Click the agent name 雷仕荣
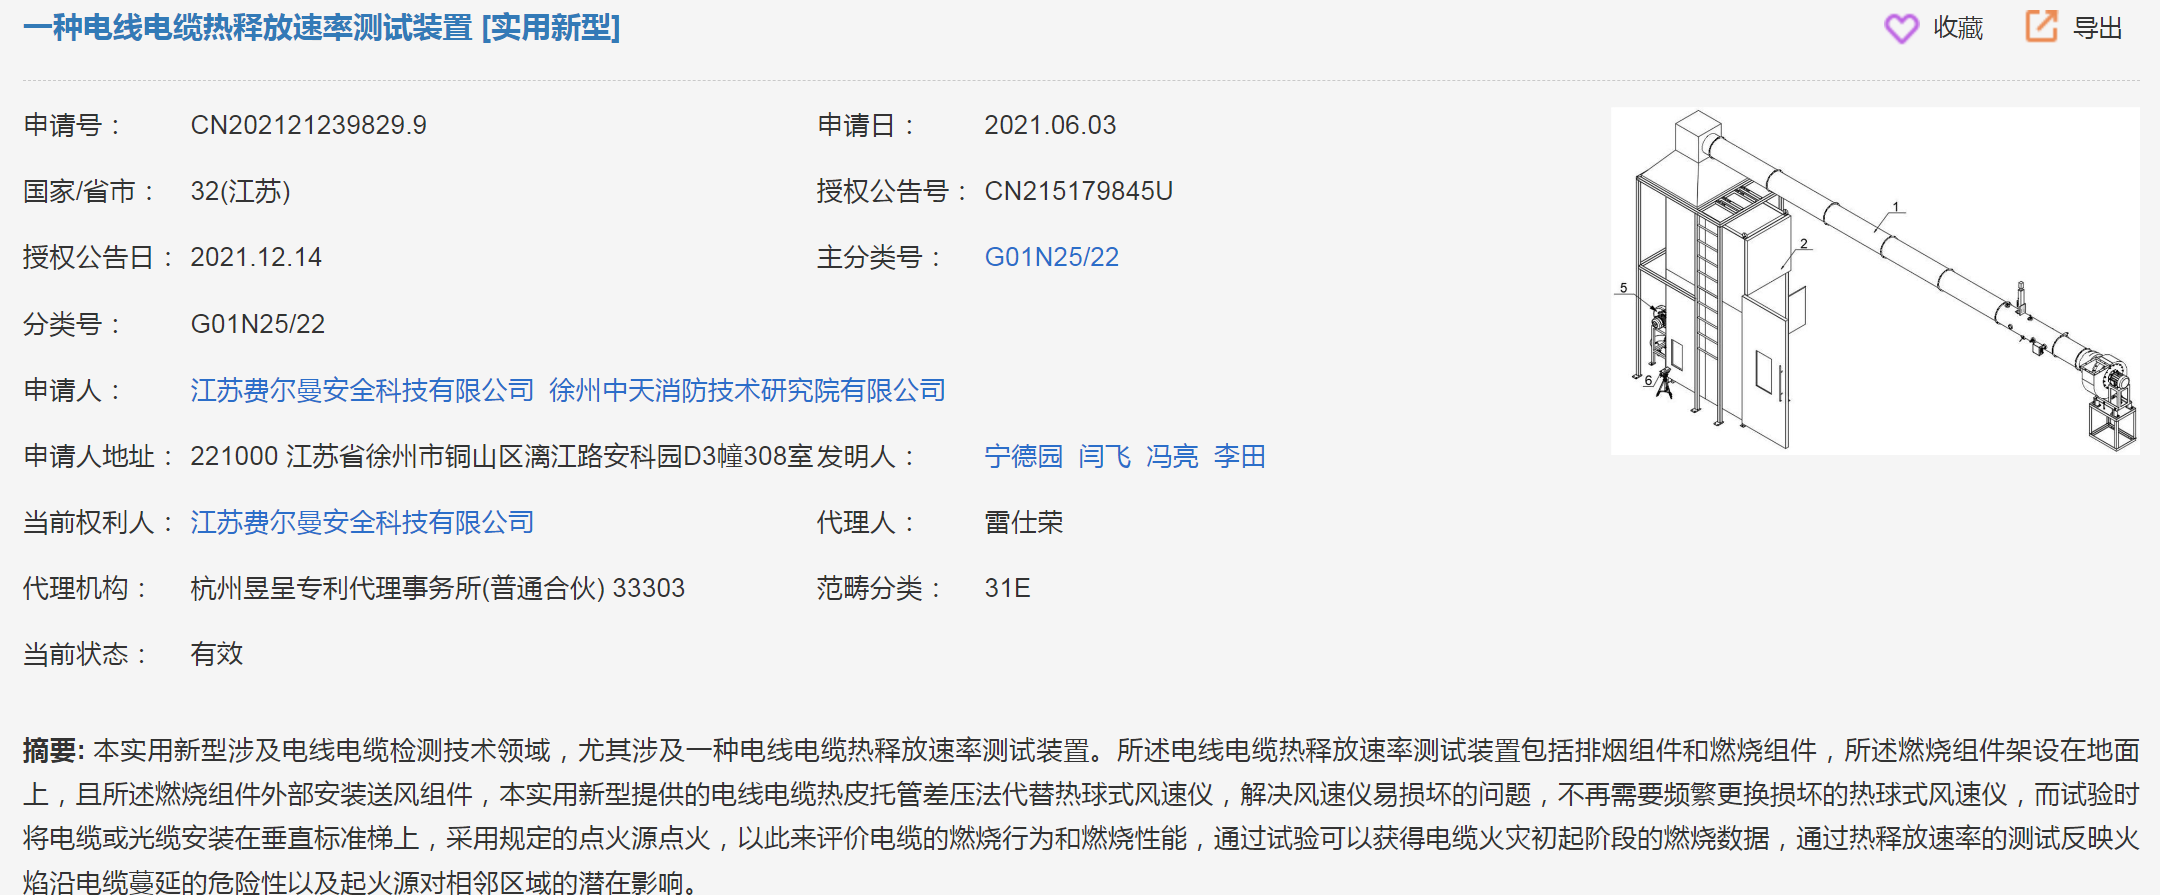 [x=1023, y=522]
